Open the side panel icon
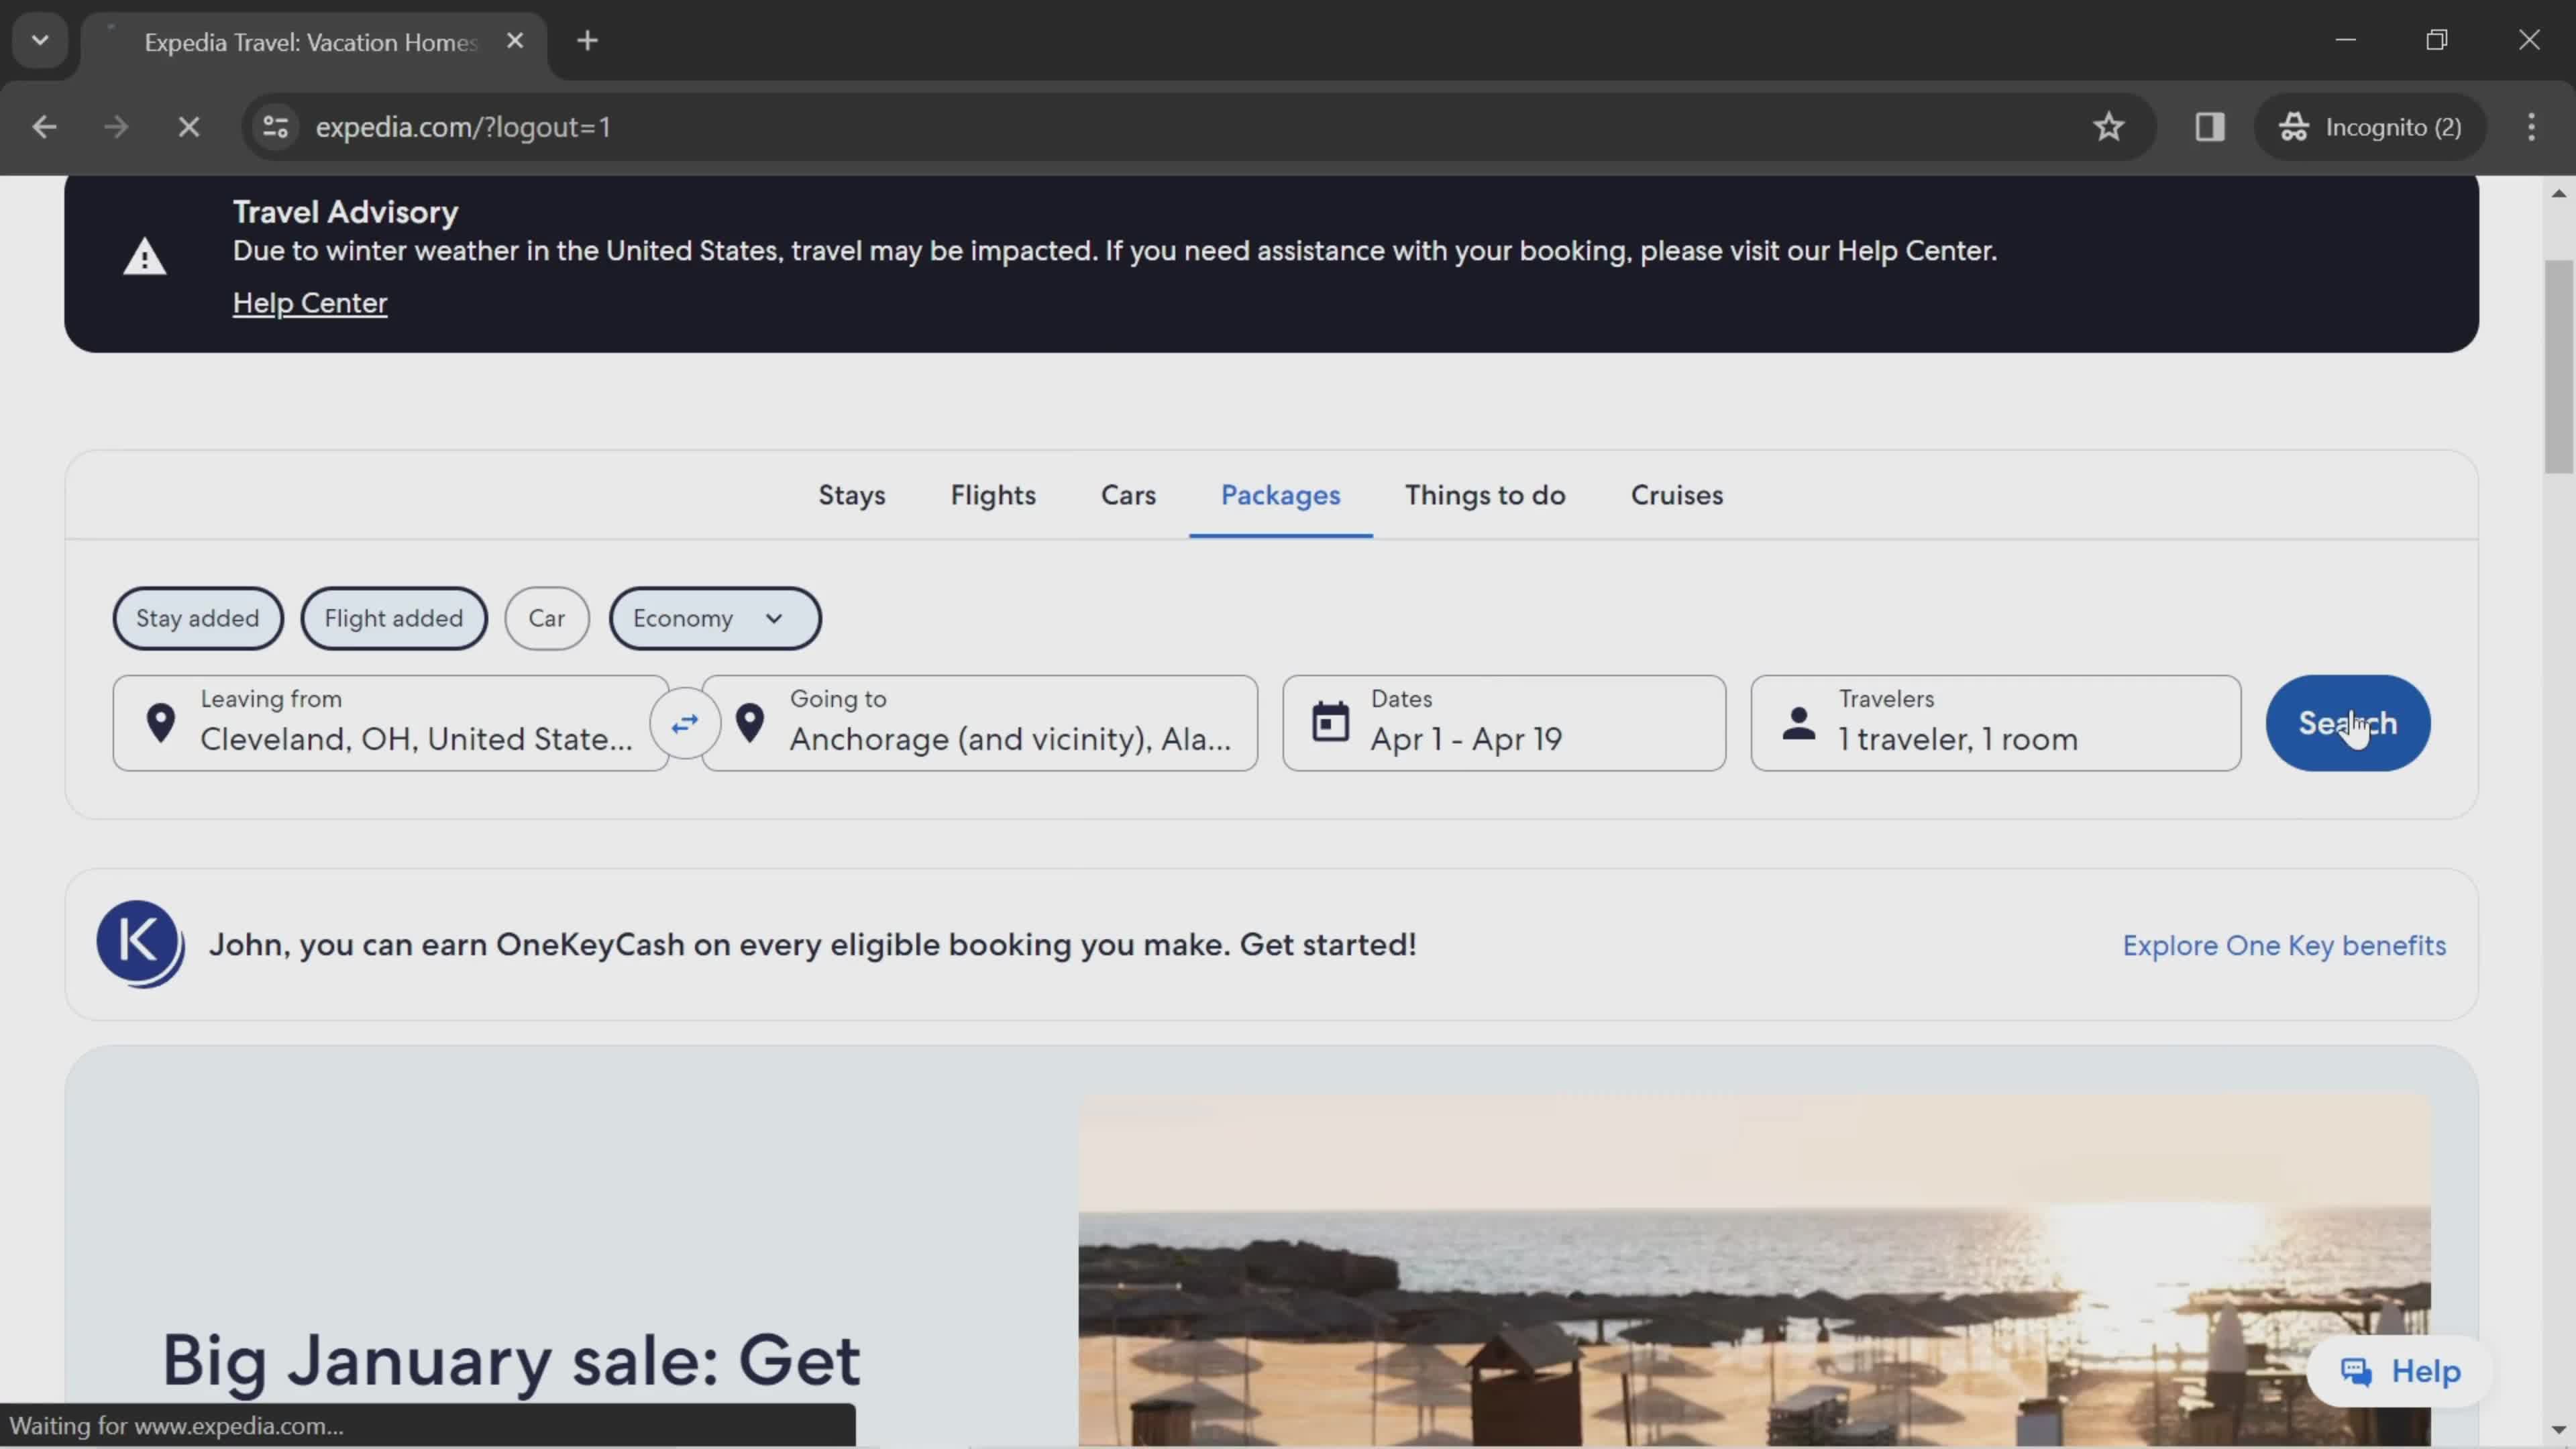The image size is (2576, 1449). [2209, 127]
